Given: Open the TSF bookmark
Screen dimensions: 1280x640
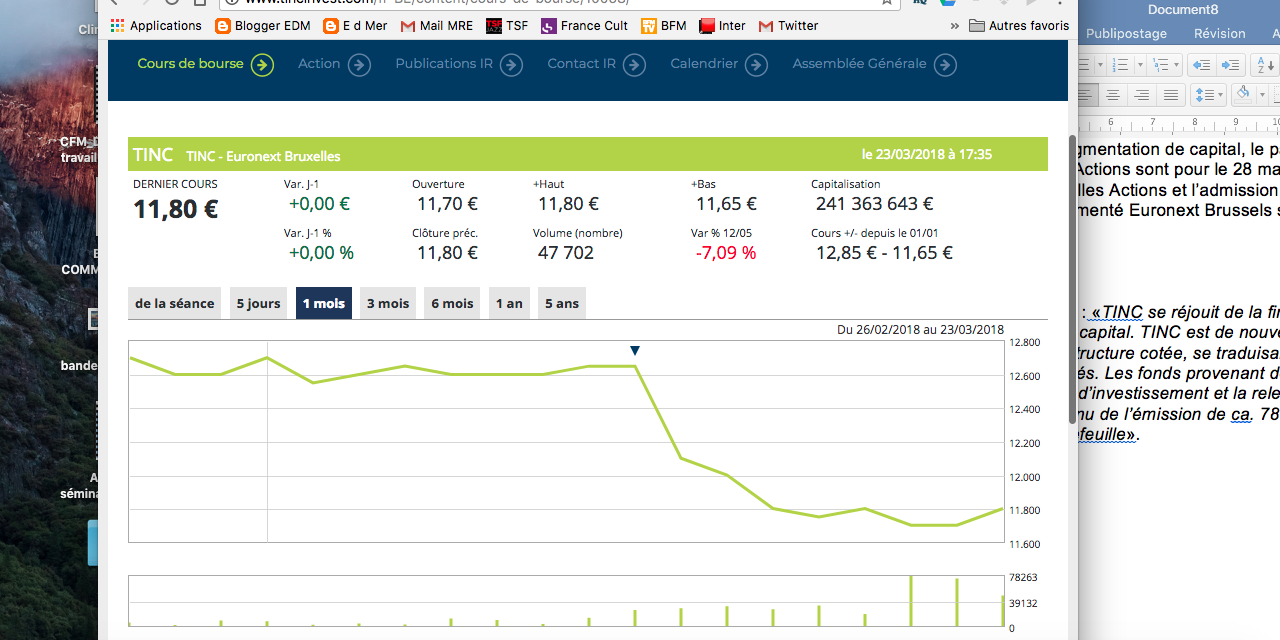Looking at the screenshot, I should click(507, 26).
